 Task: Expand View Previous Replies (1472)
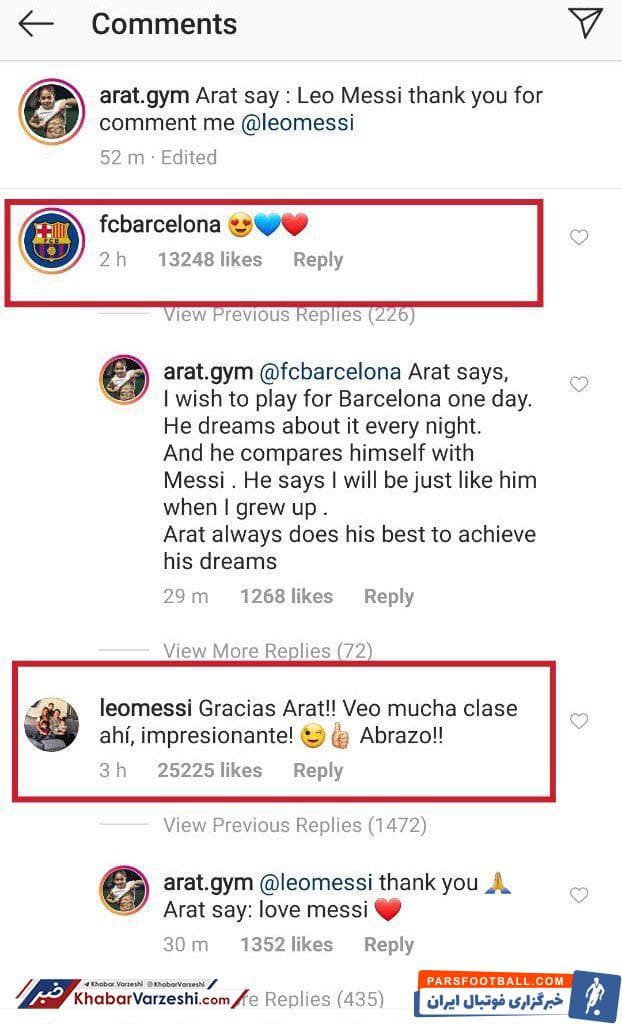[x=294, y=825]
